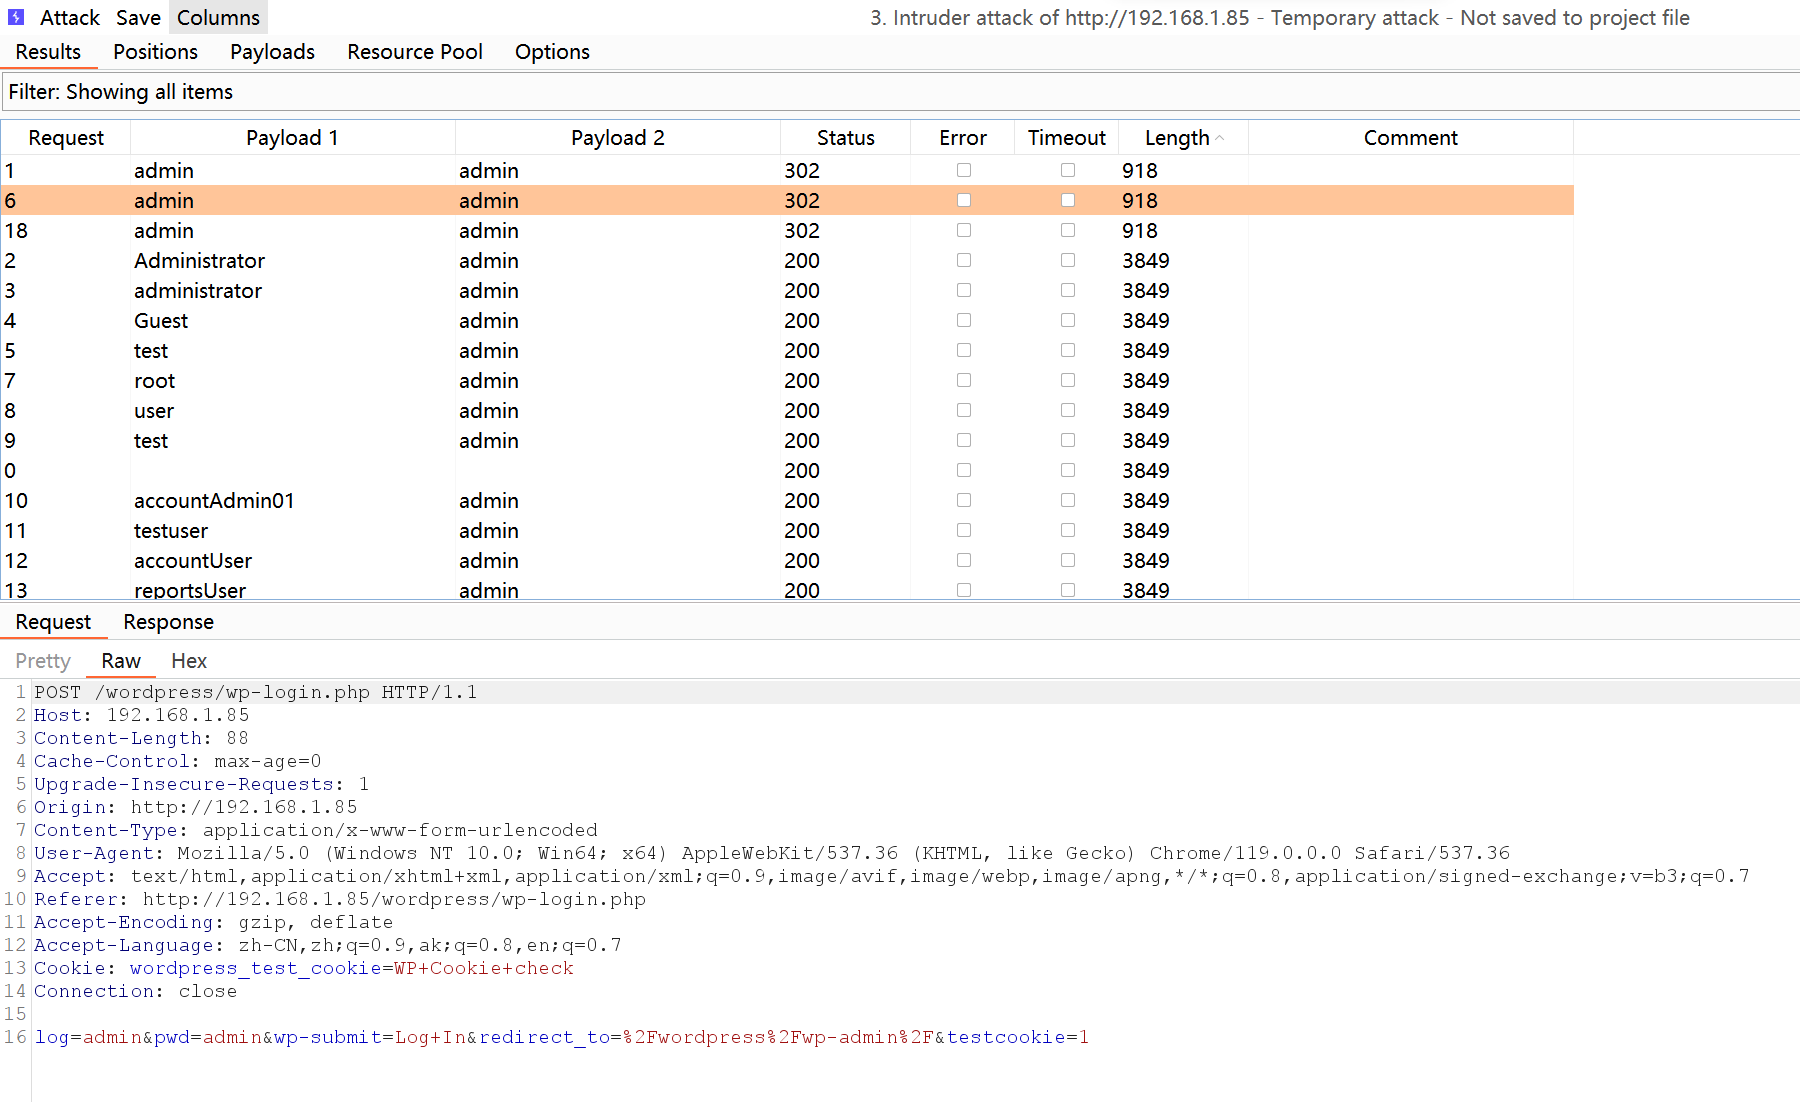Switch to Raw message view
Screen dimensions: 1800x1102
[x=121, y=661]
